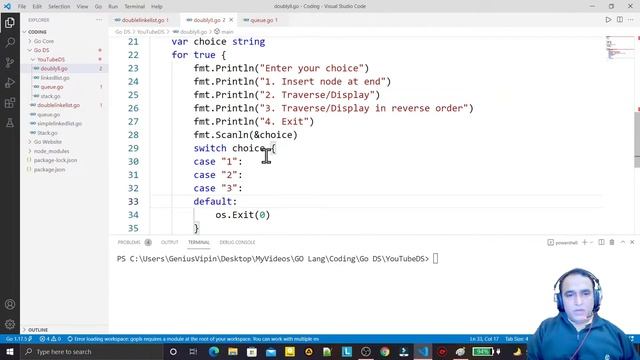This screenshot has width=640, height=360.
Task: Click the Tab Size indicator in the status bar
Action: tap(516, 339)
